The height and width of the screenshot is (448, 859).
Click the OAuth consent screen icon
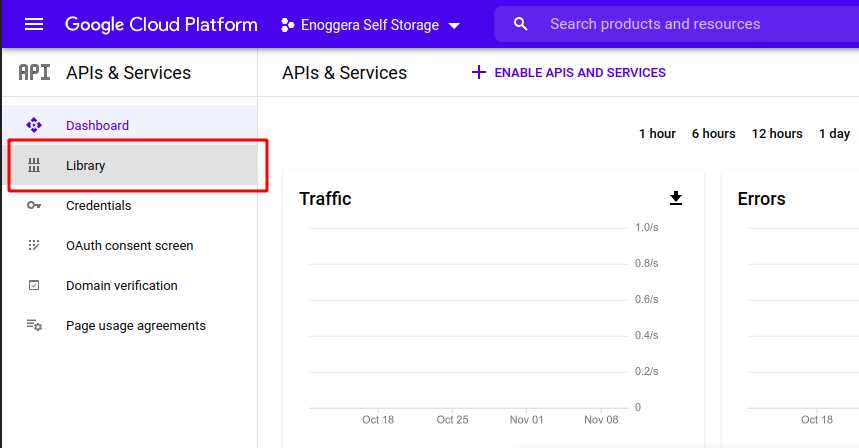[34, 245]
